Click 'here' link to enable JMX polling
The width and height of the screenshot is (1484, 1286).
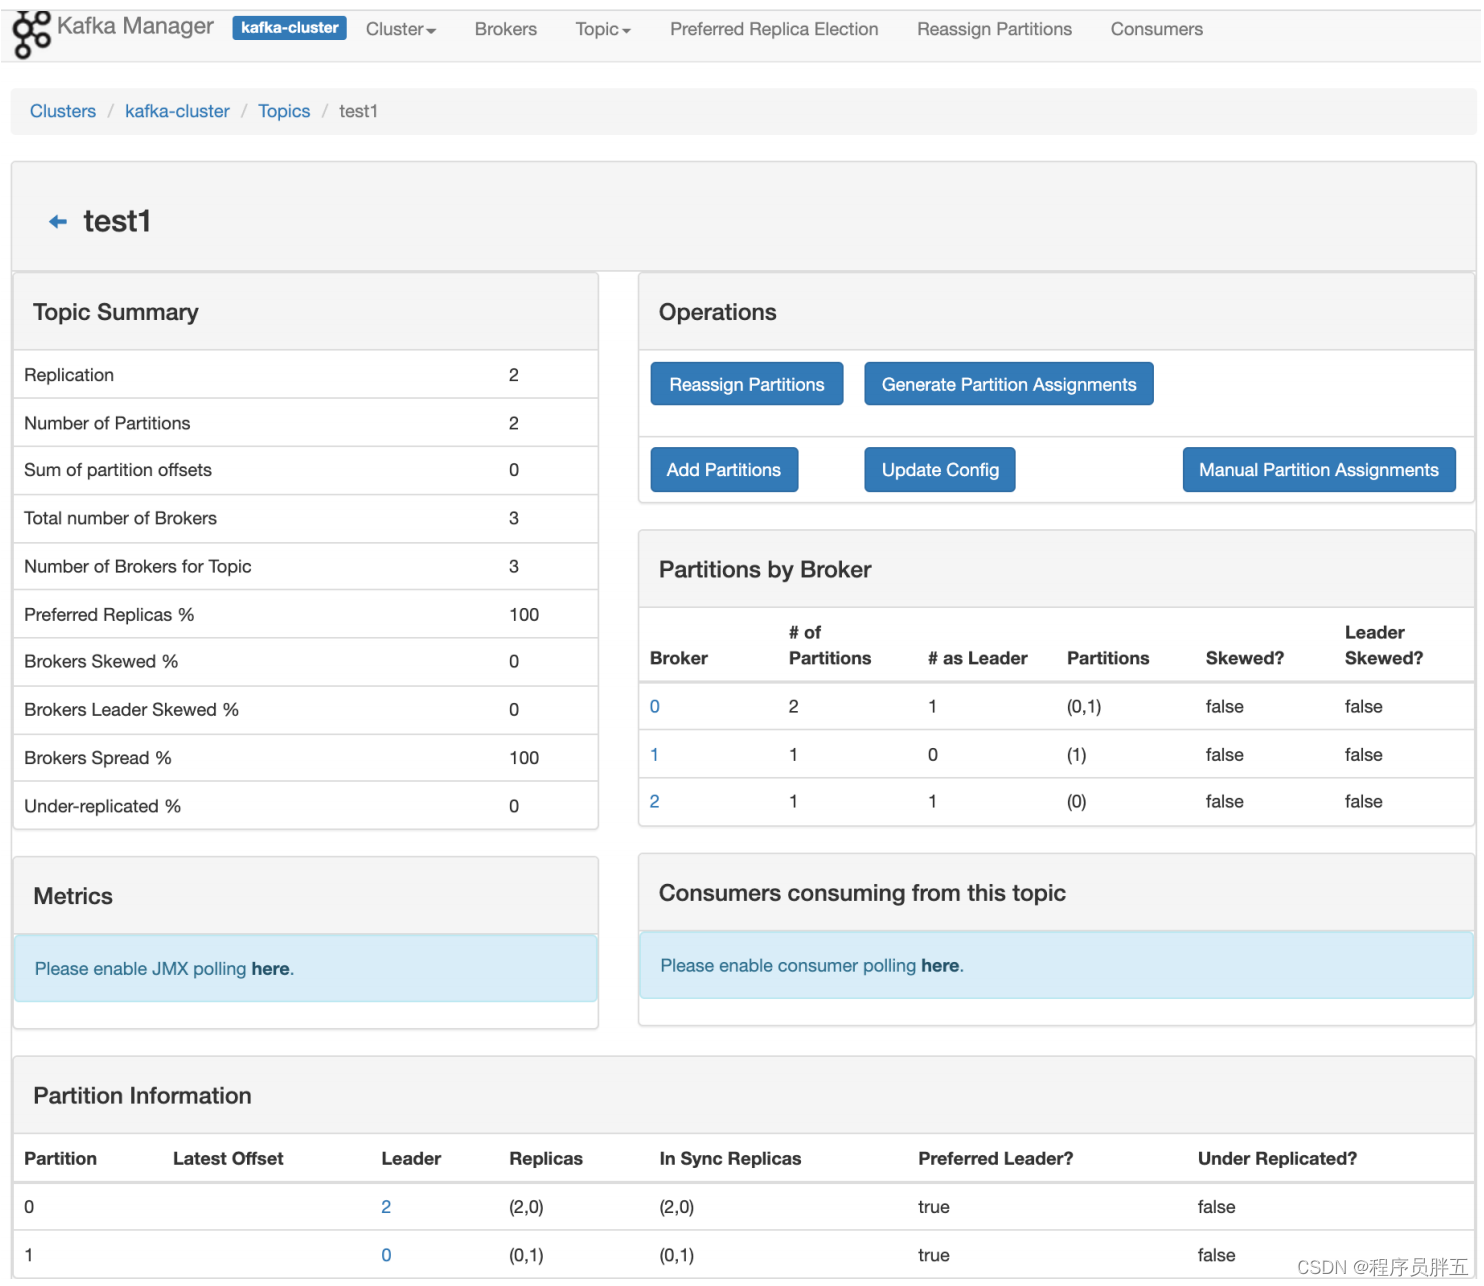pos(270,969)
